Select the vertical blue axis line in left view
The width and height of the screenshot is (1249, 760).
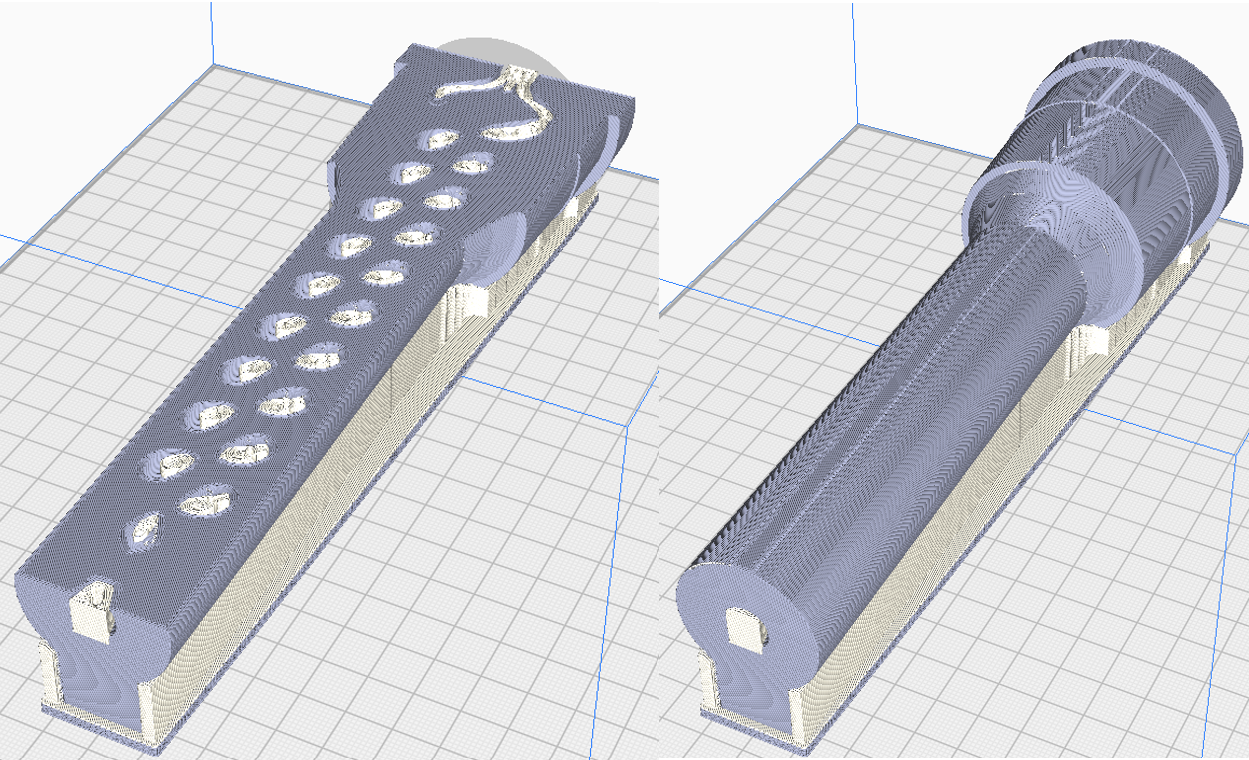(x=212, y=30)
